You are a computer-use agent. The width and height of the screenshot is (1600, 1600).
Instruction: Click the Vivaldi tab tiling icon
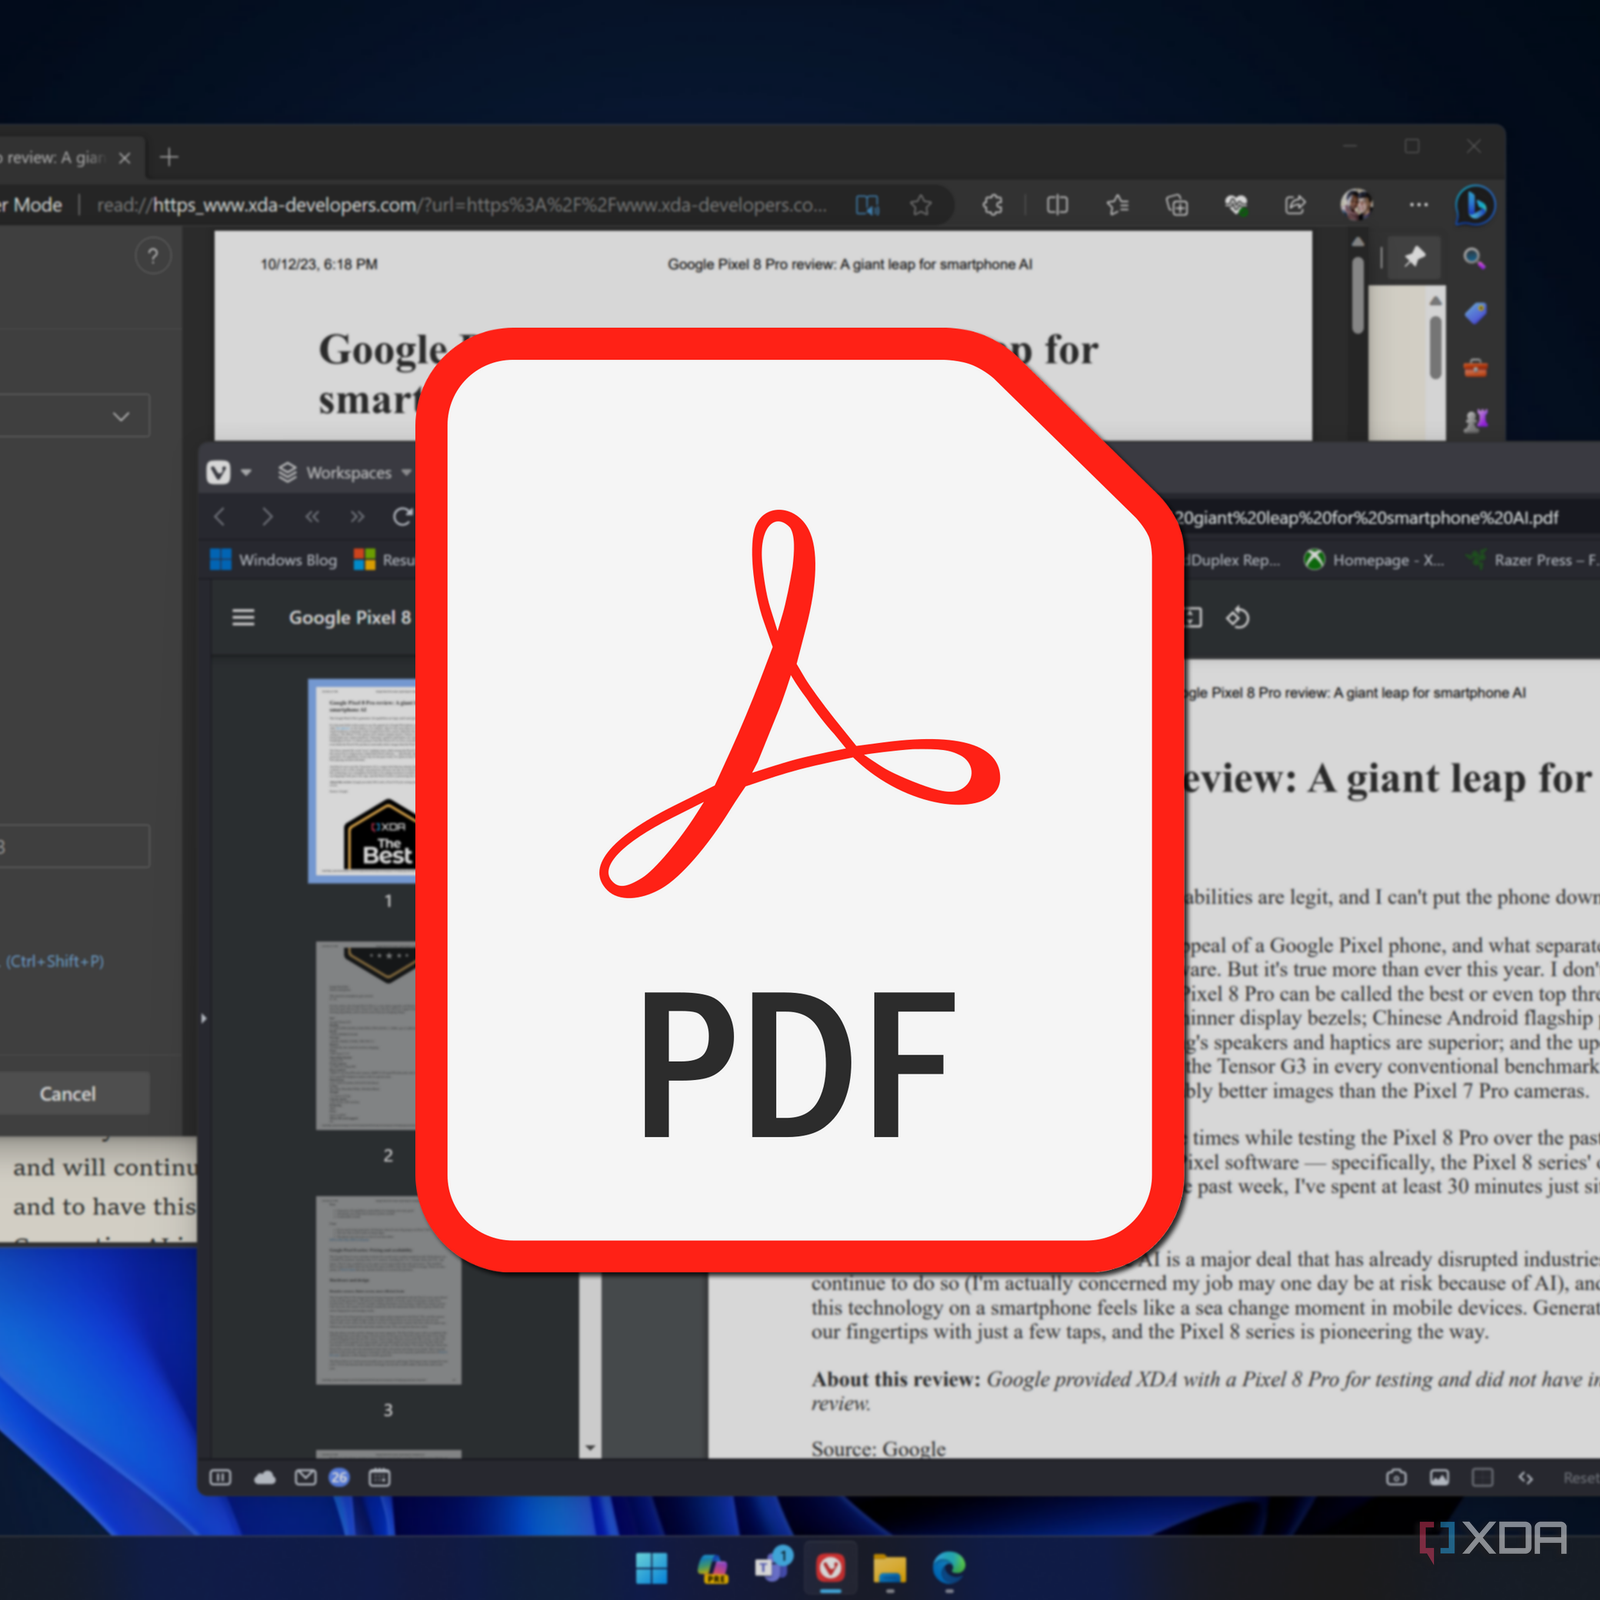1482,1478
